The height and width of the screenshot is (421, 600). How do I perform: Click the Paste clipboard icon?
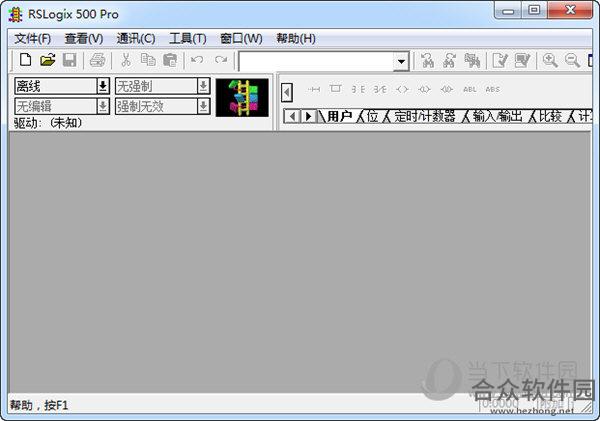170,60
